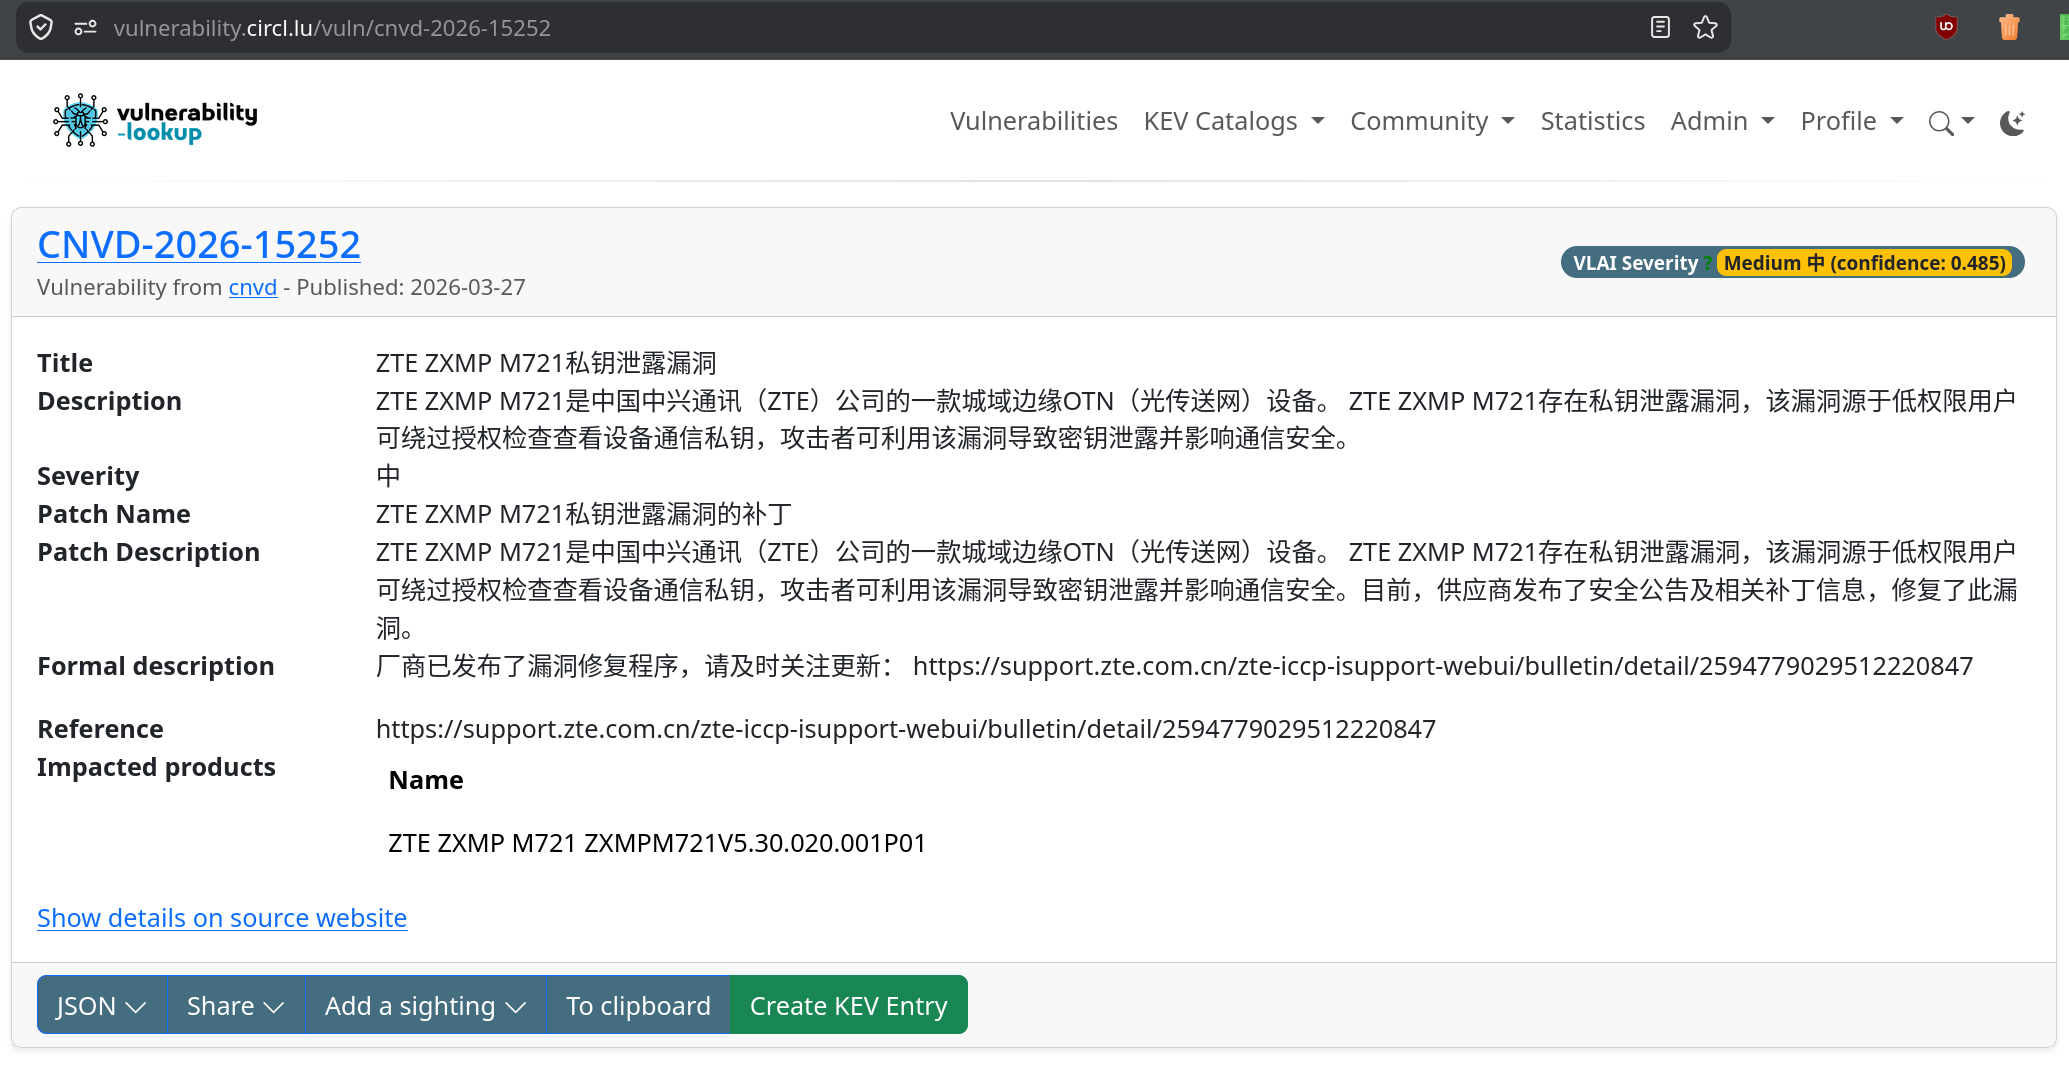The image size is (2069, 1066).
Task: Open the Admin dropdown menu
Action: [1722, 121]
